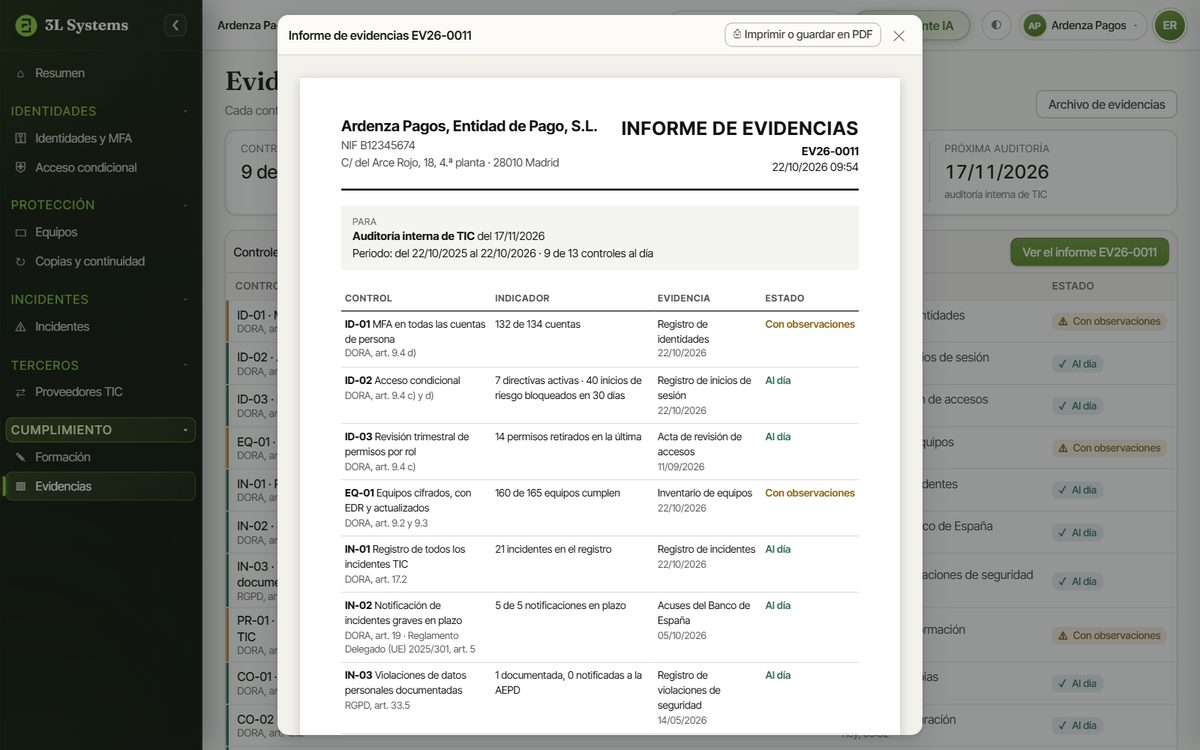
Task: Click the EVIDENCIA column header in the report
Action: click(x=684, y=298)
